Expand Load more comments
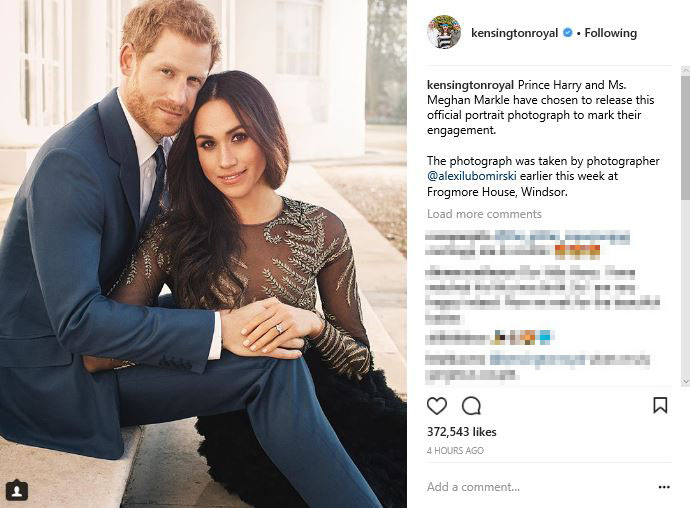 click(484, 214)
